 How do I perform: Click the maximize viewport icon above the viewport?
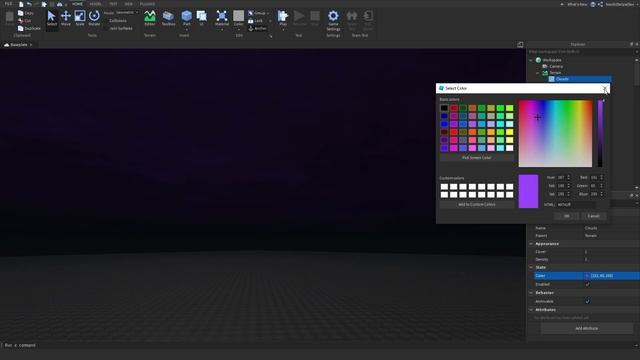click(x=520, y=44)
